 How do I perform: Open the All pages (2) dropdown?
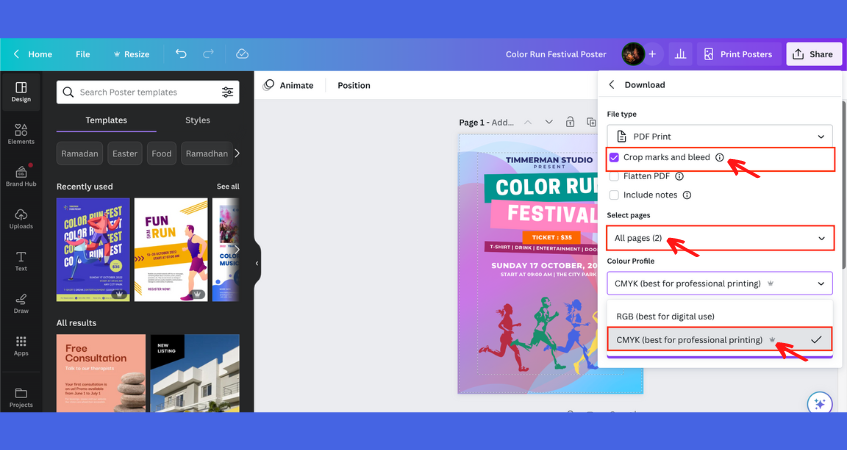pos(719,238)
